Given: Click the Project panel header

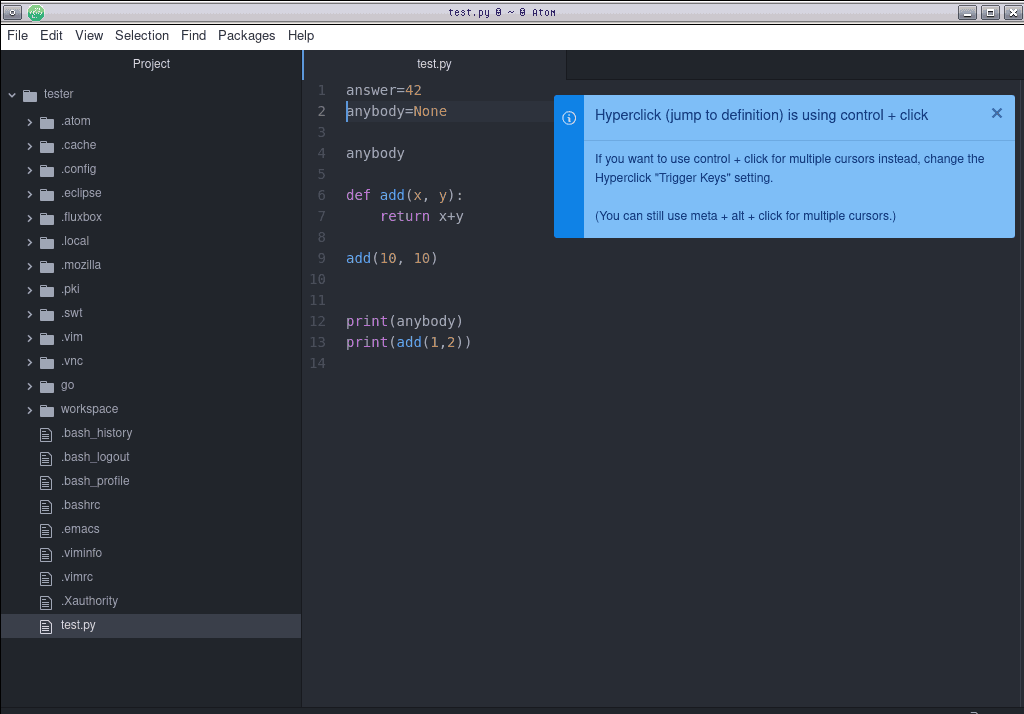Looking at the screenshot, I should click(151, 64).
